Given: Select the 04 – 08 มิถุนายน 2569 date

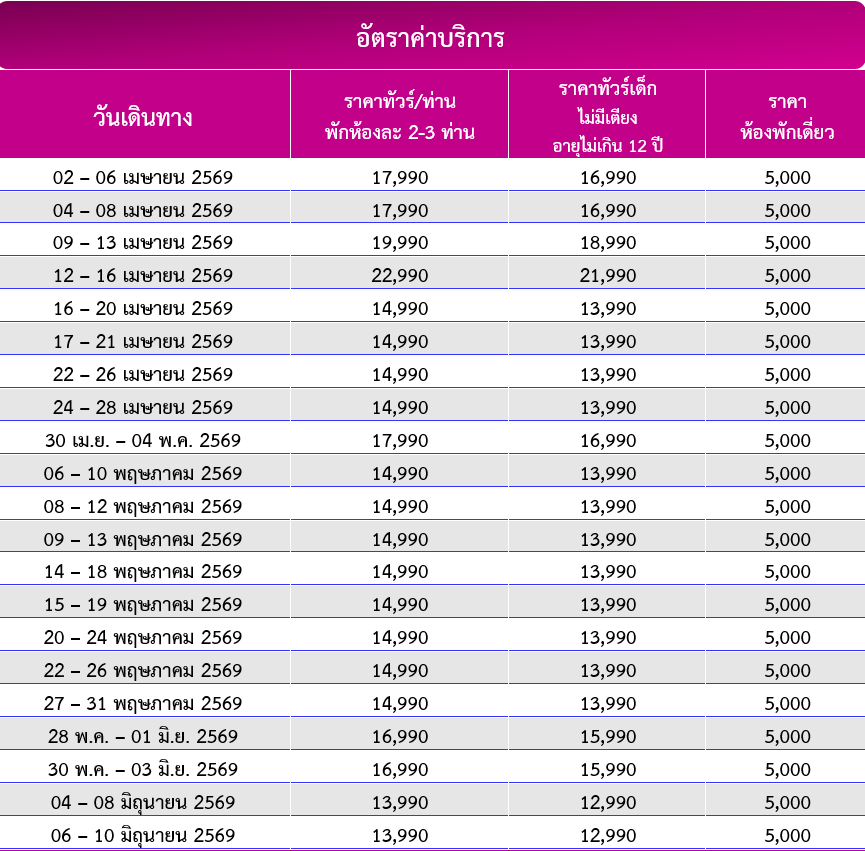Looking at the screenshot, I should pyautogui.click(x=143, y=803).
